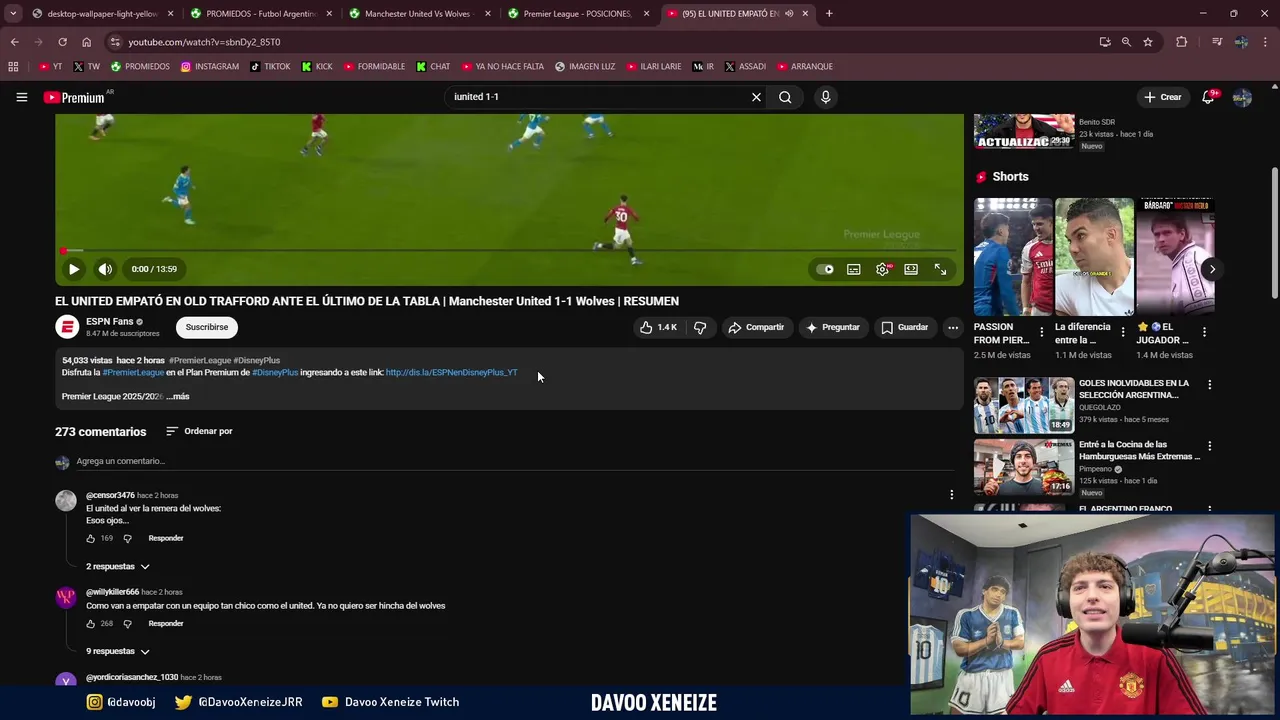Subscribe with the Suscribirse button
Image resolution: width=1280 pixels, height=720 pixels.
click(207, 327)
